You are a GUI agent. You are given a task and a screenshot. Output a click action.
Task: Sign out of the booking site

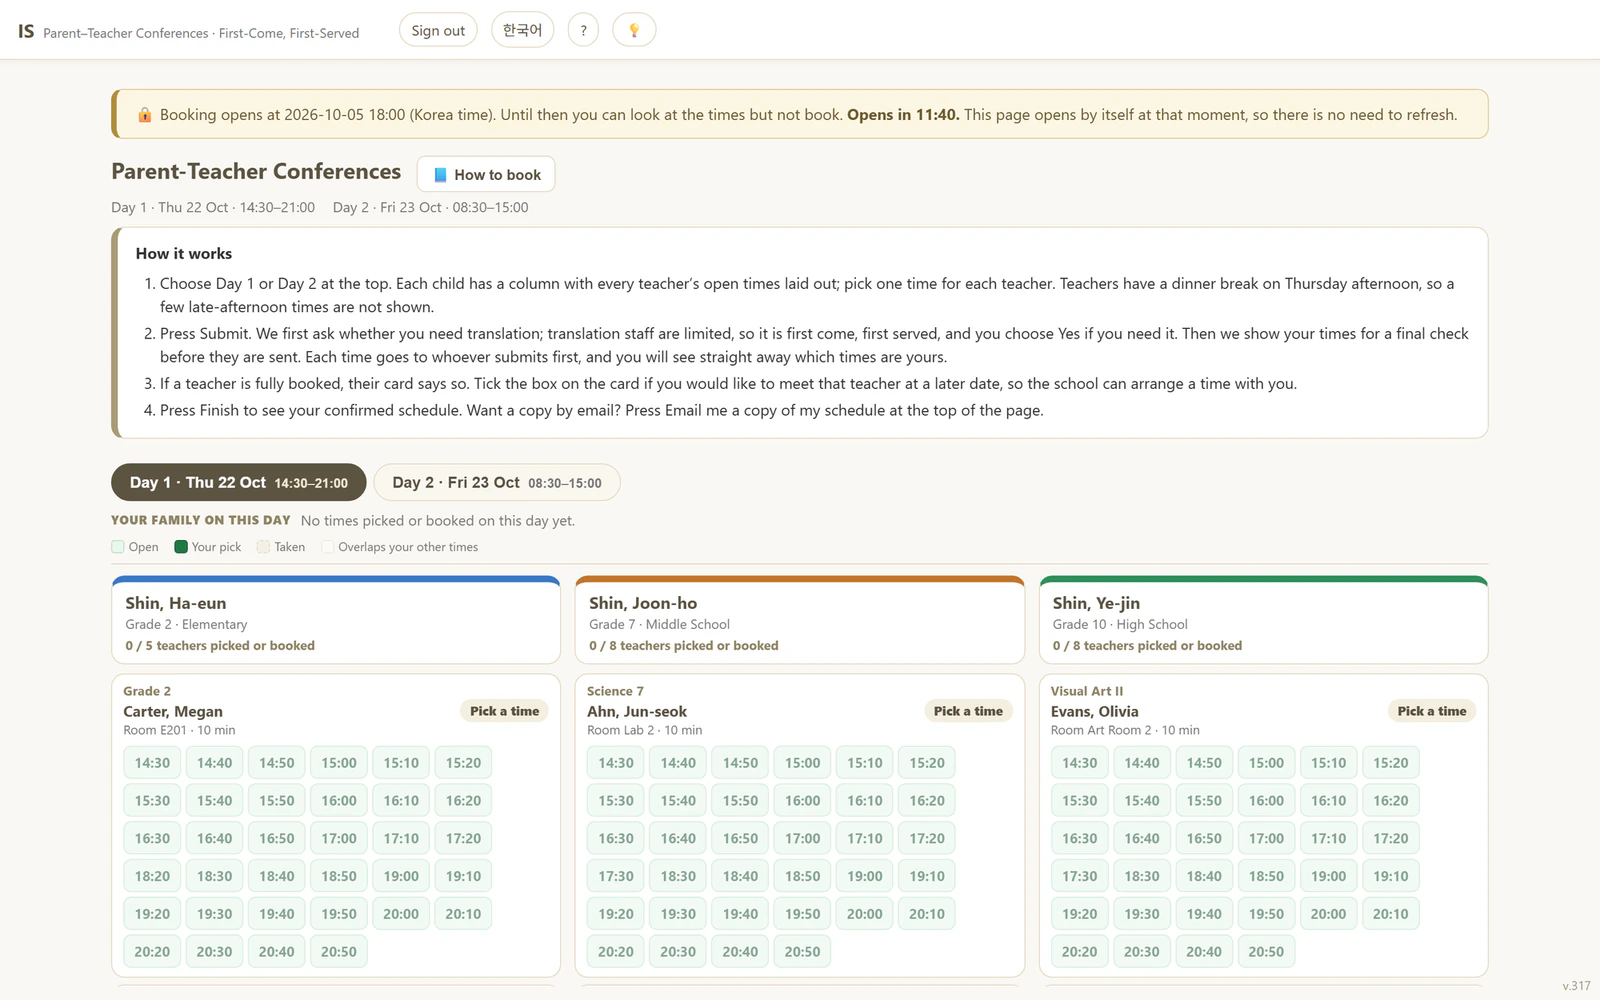click(x=438, y=30)
